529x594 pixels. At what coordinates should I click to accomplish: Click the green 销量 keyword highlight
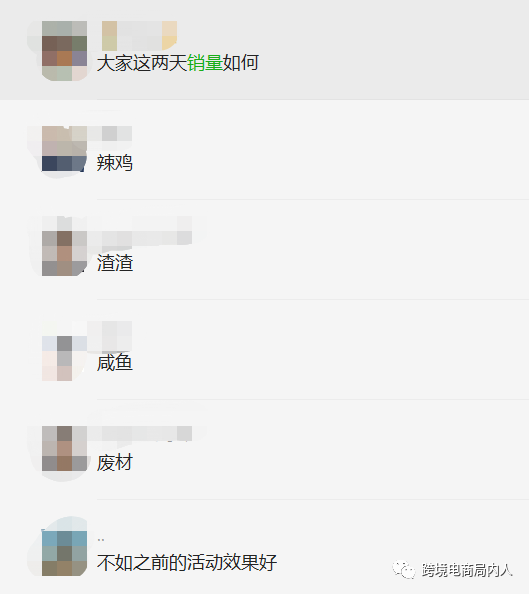click(x=205, y=63)
